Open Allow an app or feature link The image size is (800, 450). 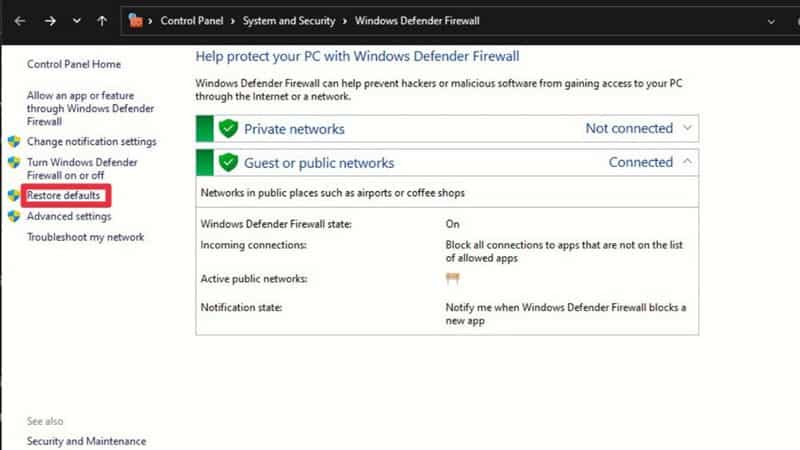point(81,108)
